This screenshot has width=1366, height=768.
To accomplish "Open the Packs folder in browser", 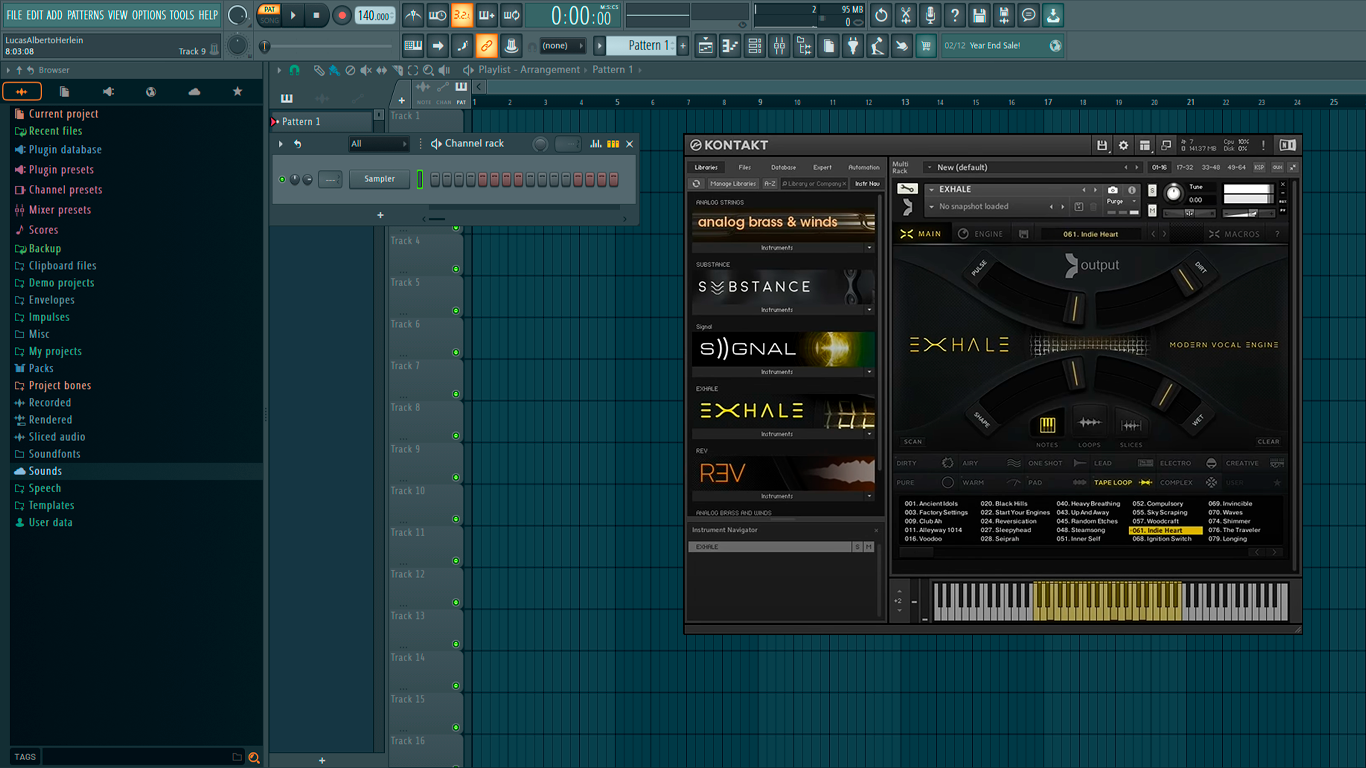I will click(x=41, y=368).
